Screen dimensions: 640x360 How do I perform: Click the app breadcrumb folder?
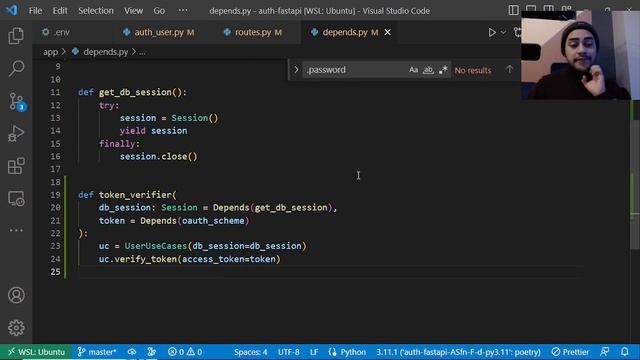pos(50,52)
